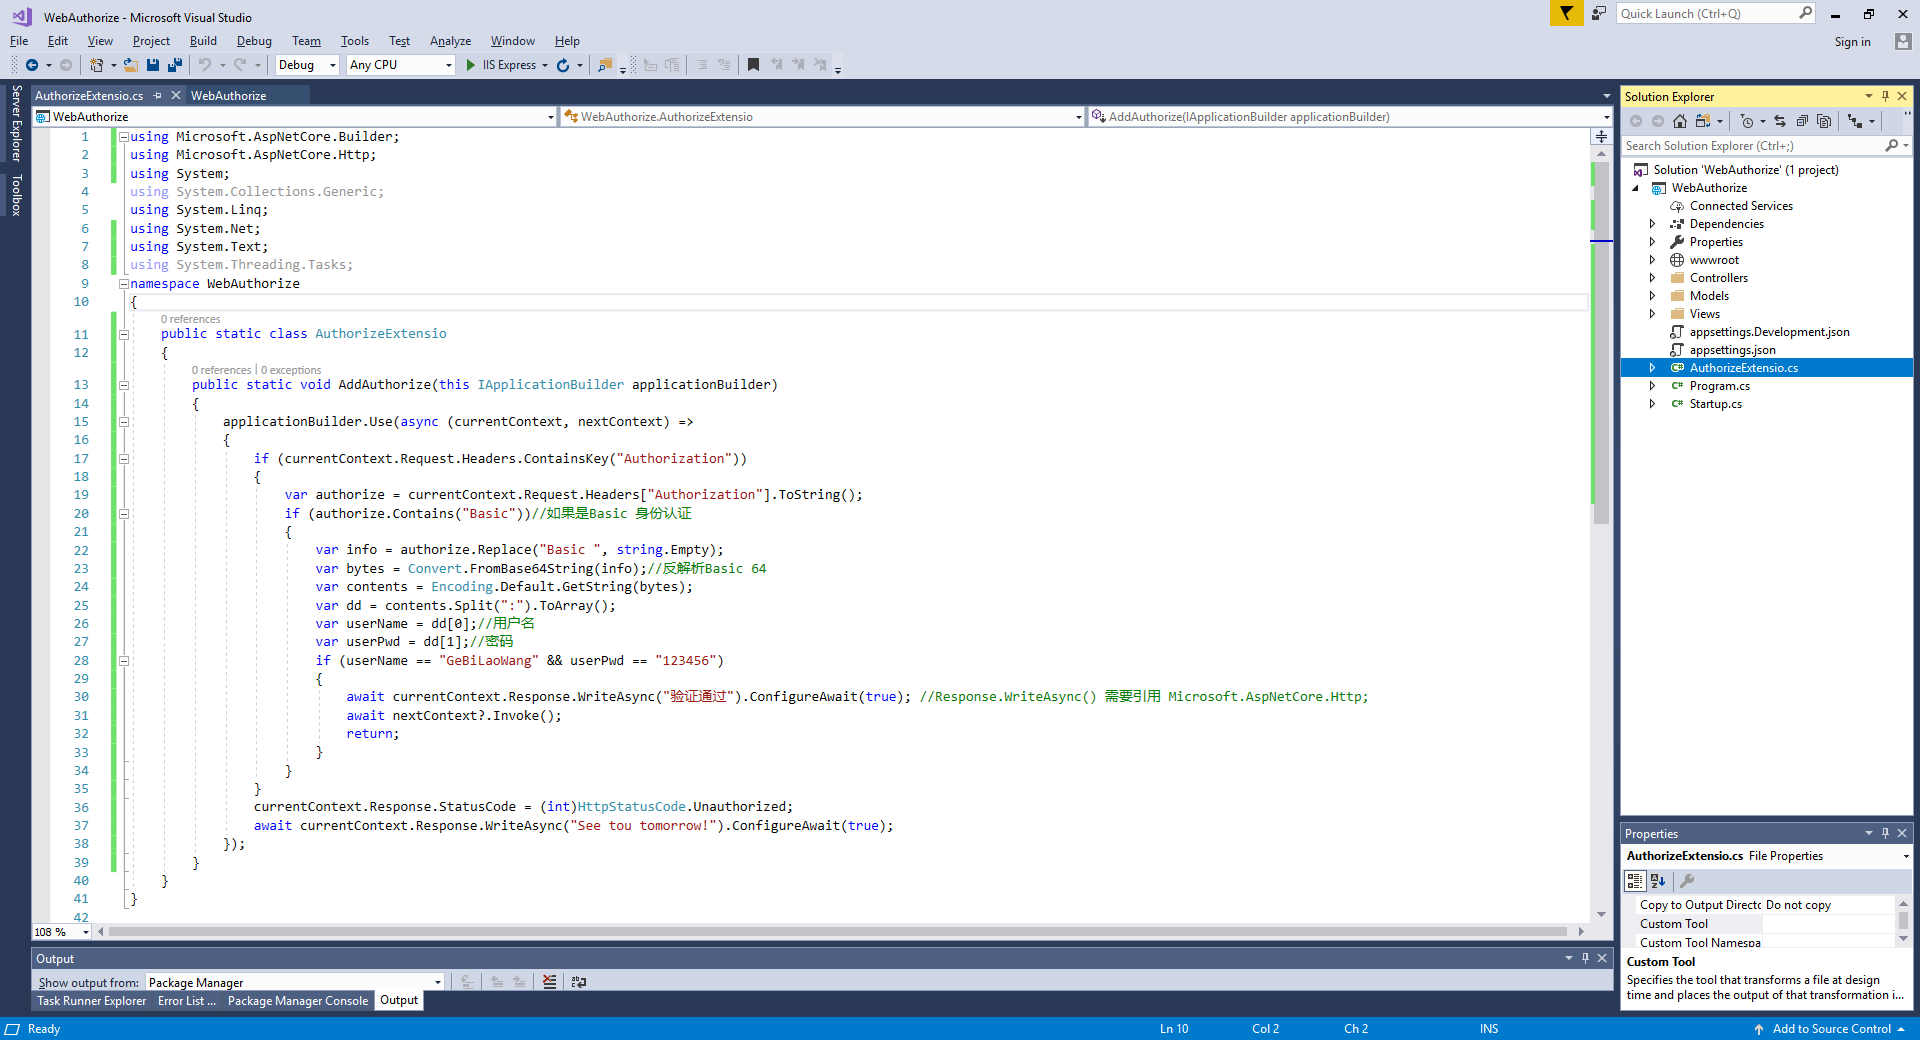Switch to the Package Manager Console tab
Screen dimensions: 1920x1040
[x=297, y=1001]
